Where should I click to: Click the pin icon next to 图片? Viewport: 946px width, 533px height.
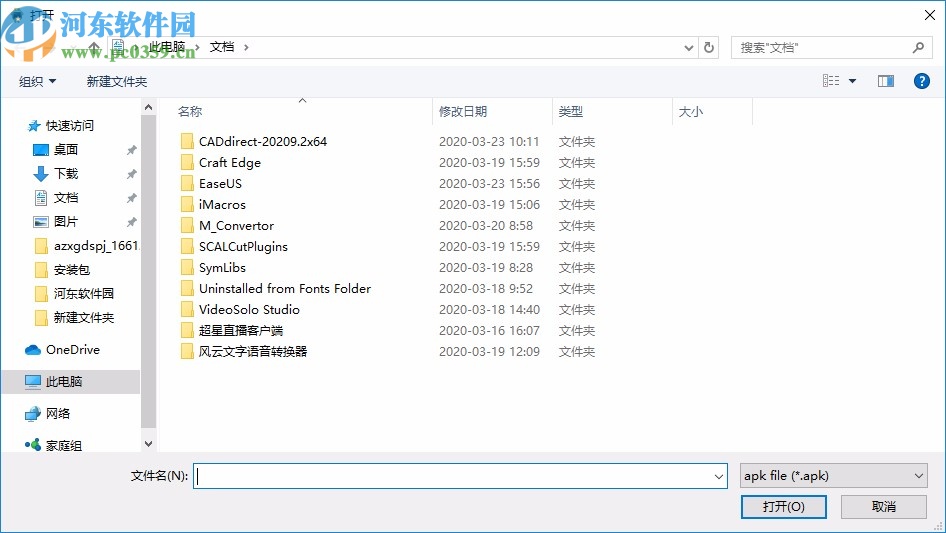coord(131,222)
